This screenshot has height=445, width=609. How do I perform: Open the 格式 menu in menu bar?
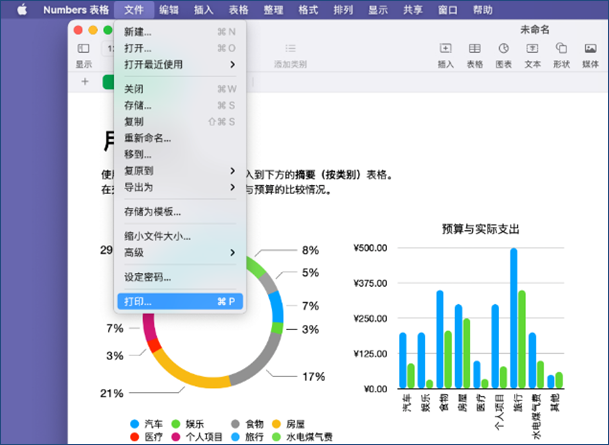308,10
